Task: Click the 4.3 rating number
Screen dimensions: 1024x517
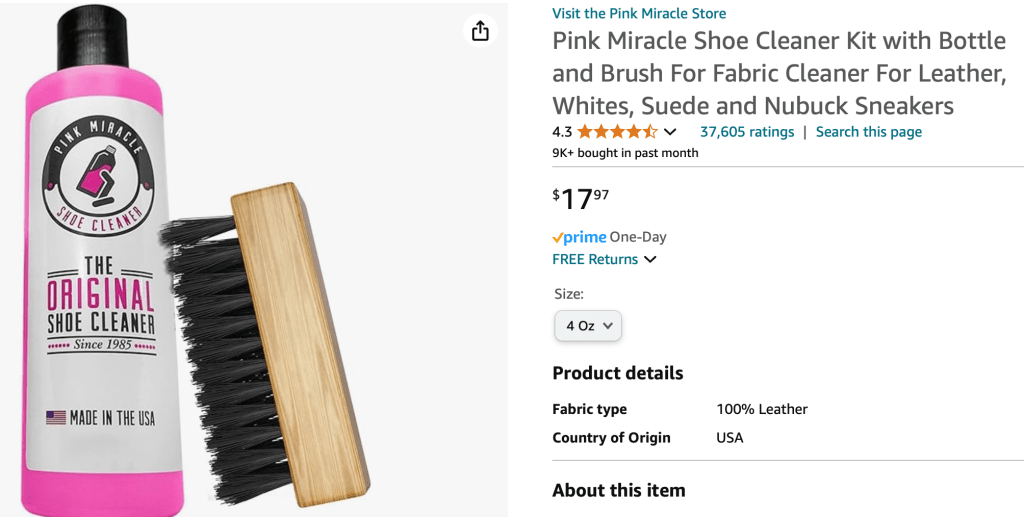Action: tap(562, 132)
